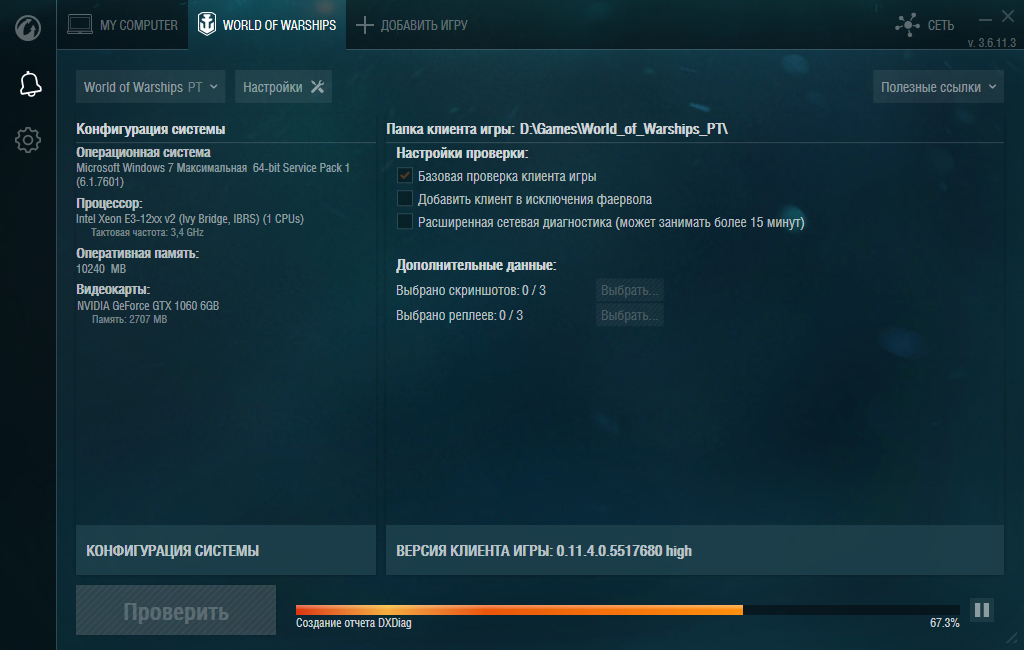Click the plus icon to add game

(x=364, y=25)
